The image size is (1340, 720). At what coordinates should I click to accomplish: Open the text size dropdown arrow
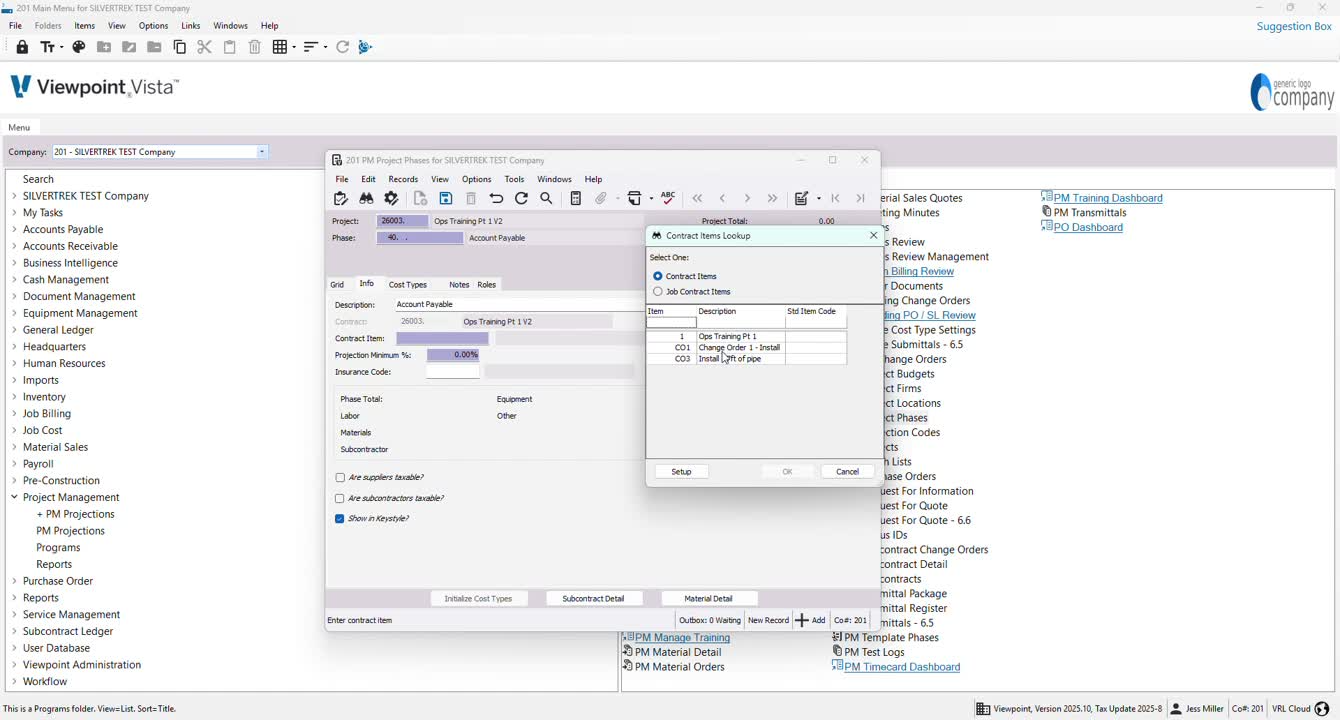pyautogui.click(x=61, y=47)
